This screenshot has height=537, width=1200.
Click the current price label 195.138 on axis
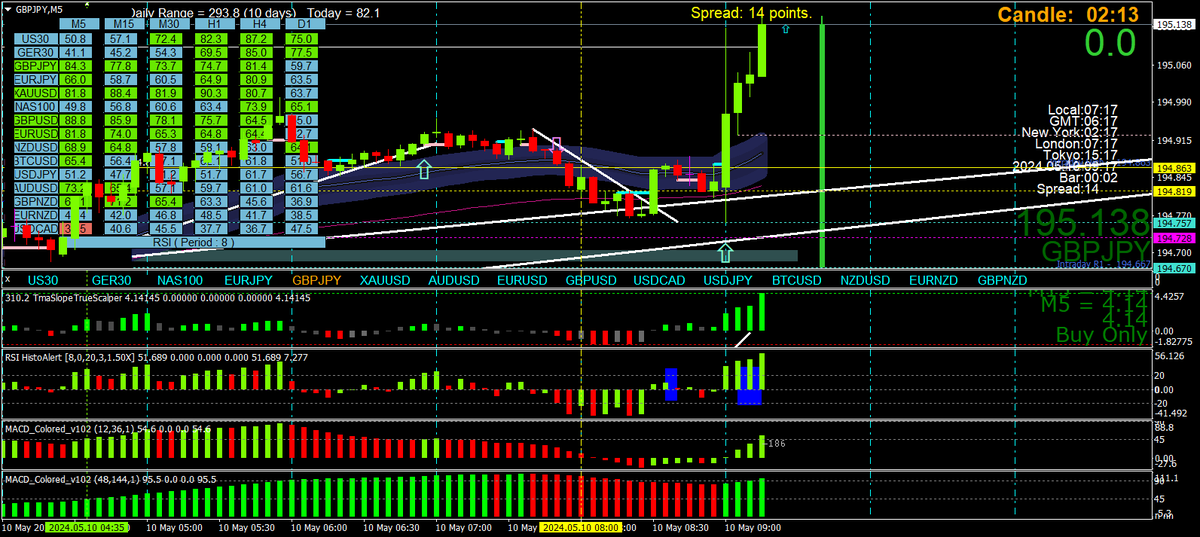pos(1176,24)
